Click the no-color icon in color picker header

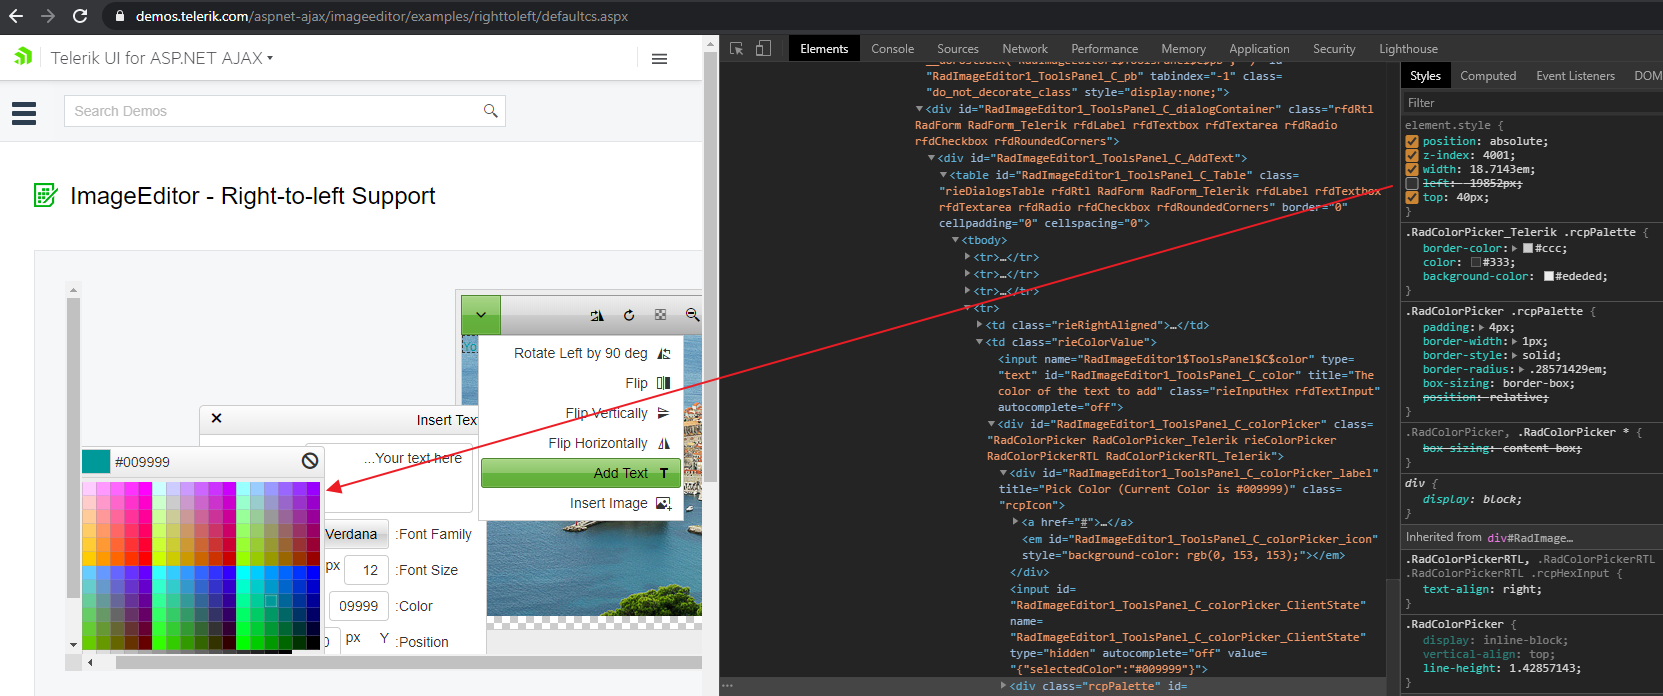(310, 461)
